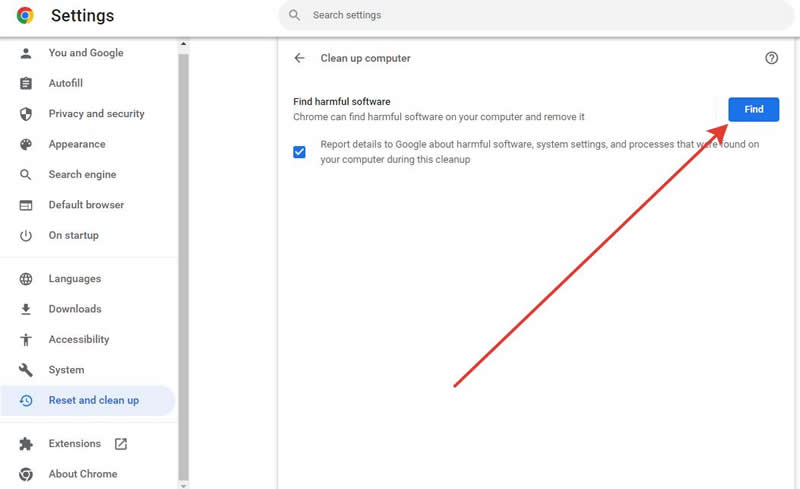
Task: Click the Extensions puzzle piece icon
Action: point(26,444)
